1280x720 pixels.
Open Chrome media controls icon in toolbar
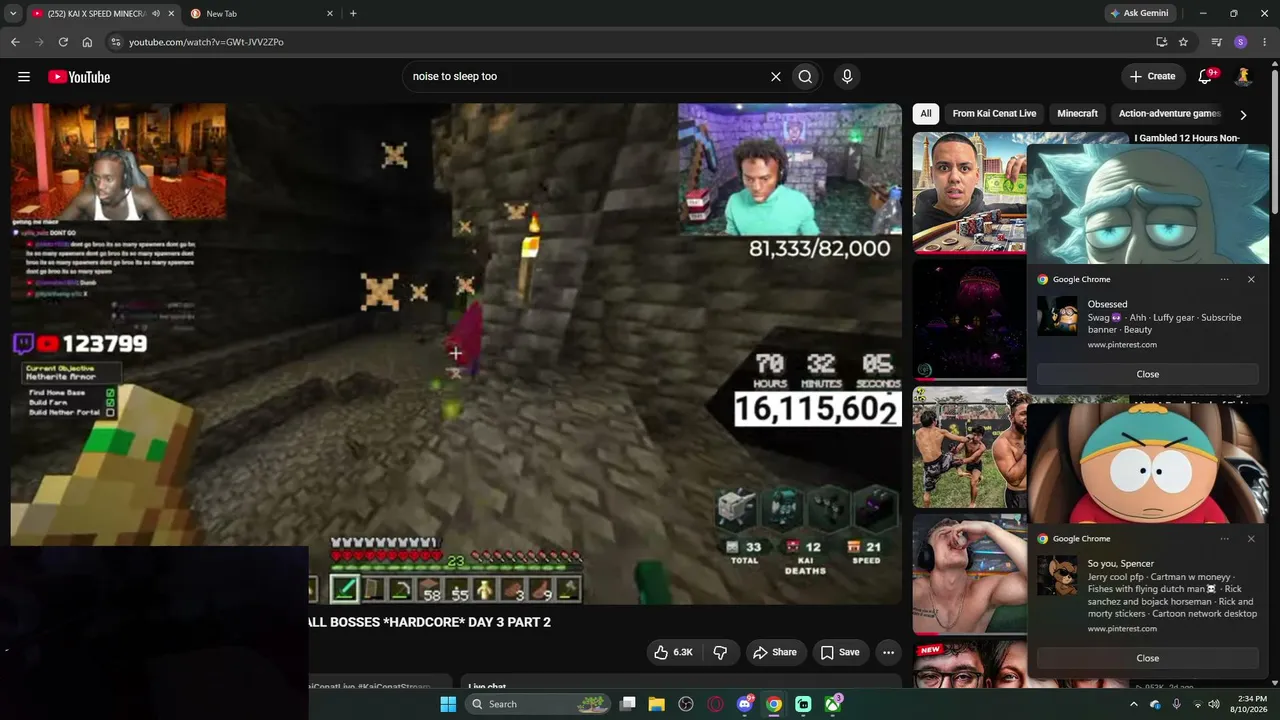tap(1216, 42)
